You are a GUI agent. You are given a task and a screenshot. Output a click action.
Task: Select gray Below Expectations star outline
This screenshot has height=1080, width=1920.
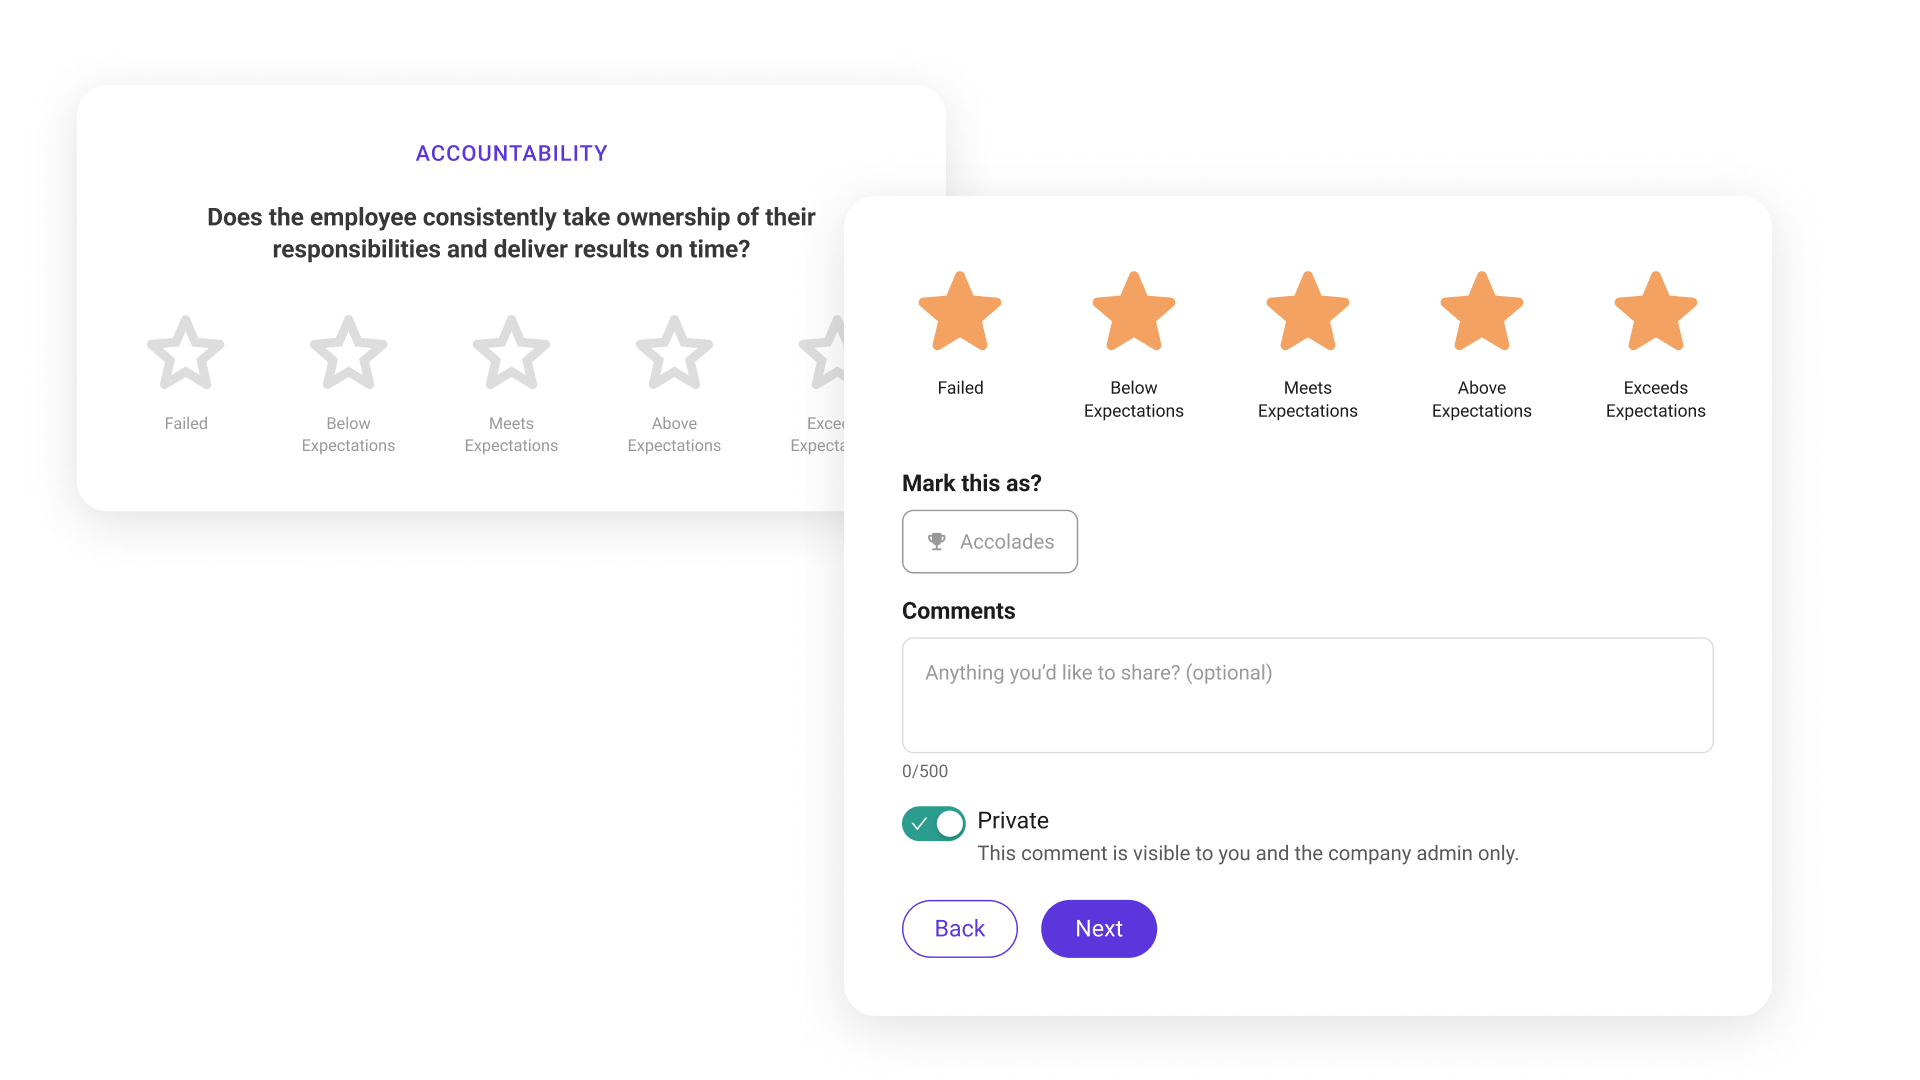pyautogui.click(x=348, y=353)
